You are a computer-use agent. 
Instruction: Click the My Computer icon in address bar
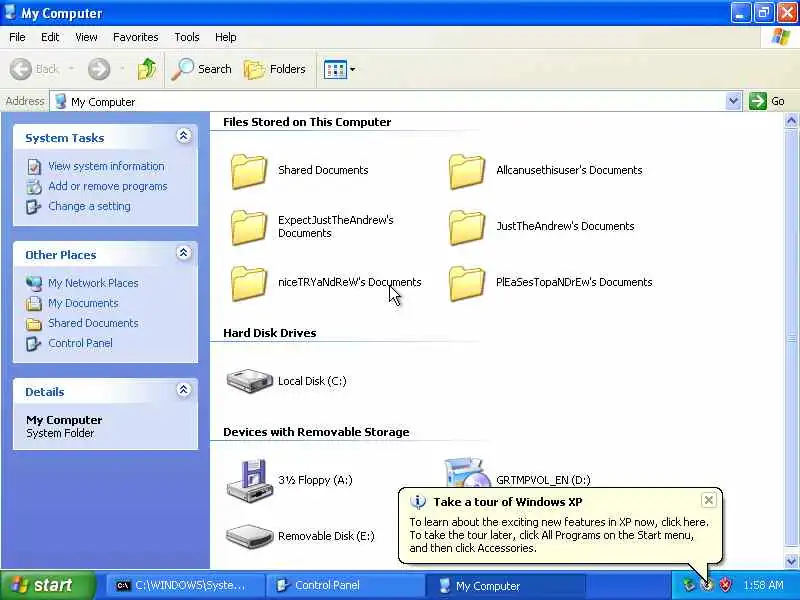pos(61,101)
